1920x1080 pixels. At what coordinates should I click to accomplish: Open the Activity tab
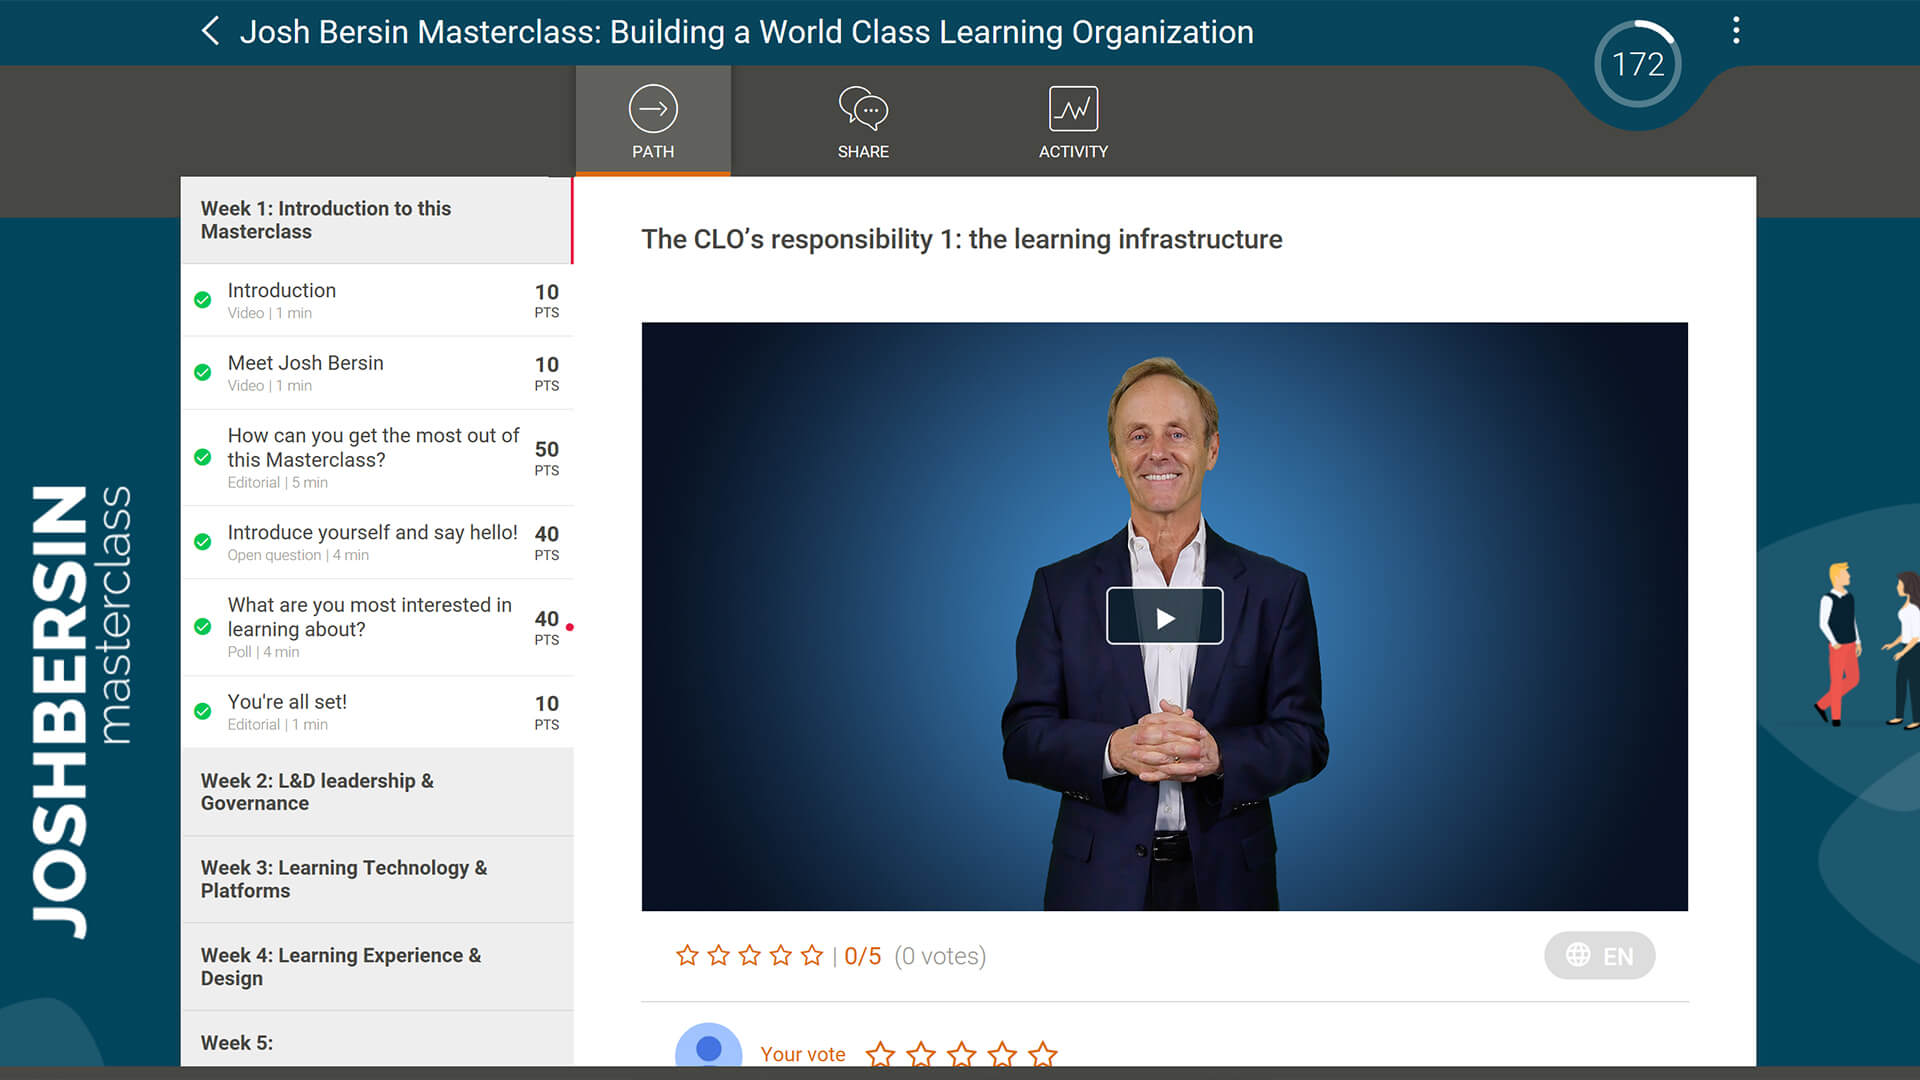click(1073, 122)
